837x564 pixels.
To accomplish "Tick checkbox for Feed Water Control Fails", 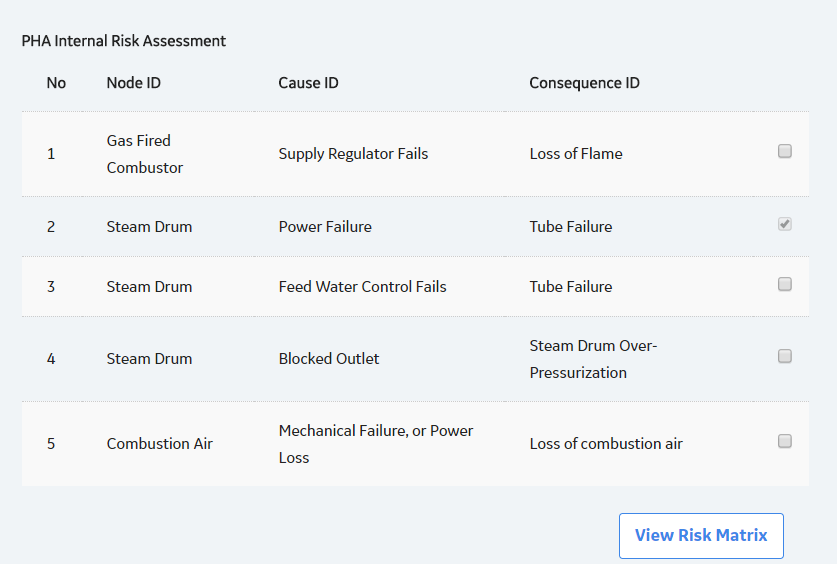I will [x=785, y=284].
